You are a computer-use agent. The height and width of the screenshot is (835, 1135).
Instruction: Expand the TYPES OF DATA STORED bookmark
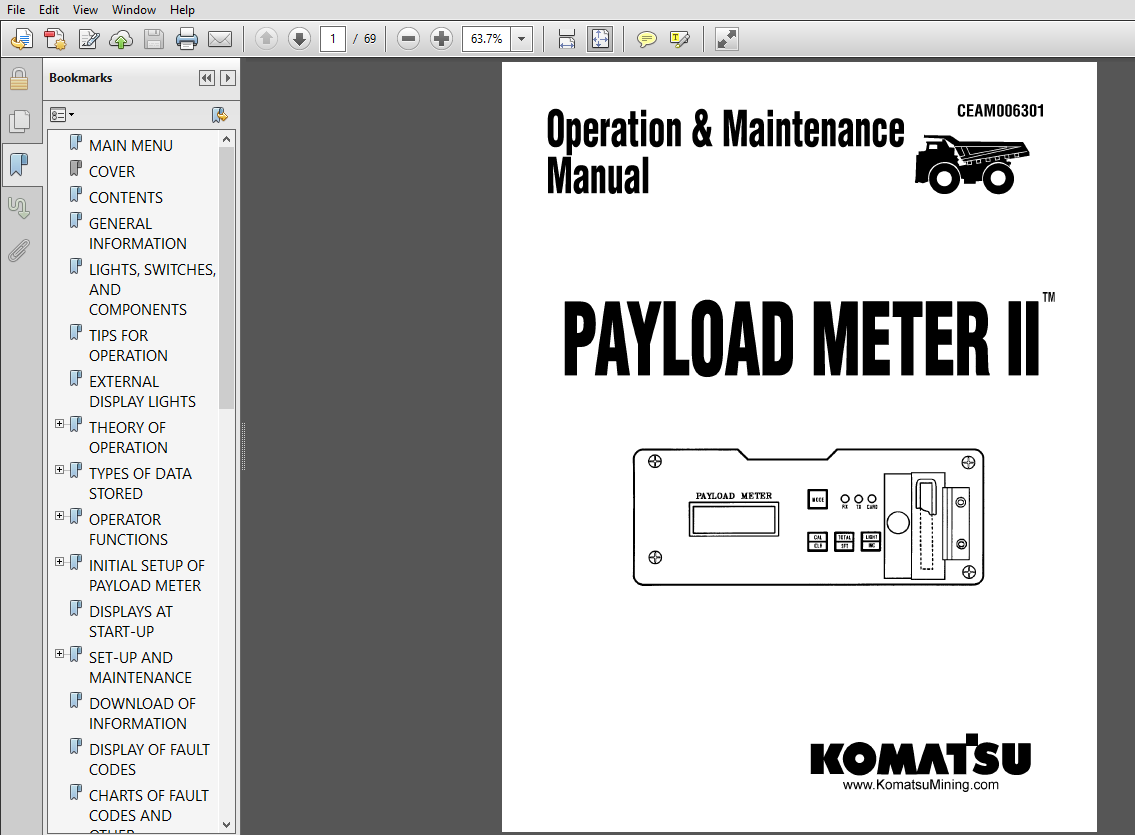59,470
